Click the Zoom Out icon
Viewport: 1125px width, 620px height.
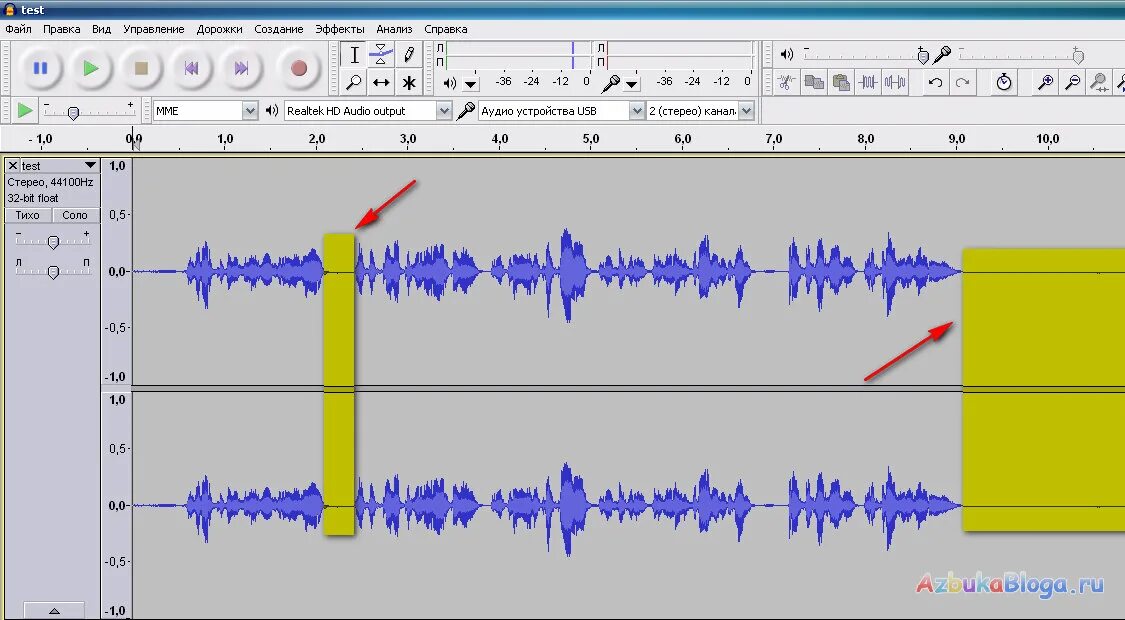1073,83
